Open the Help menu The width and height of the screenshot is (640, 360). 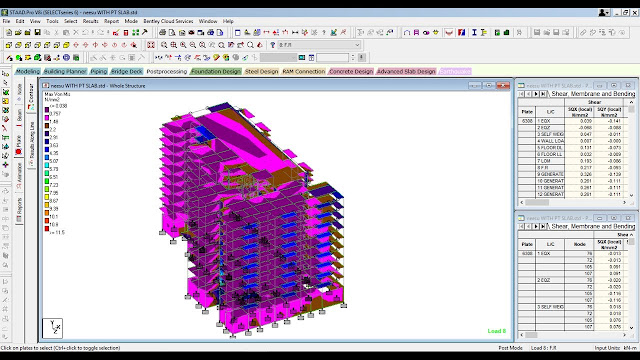(x=228, y=21)
